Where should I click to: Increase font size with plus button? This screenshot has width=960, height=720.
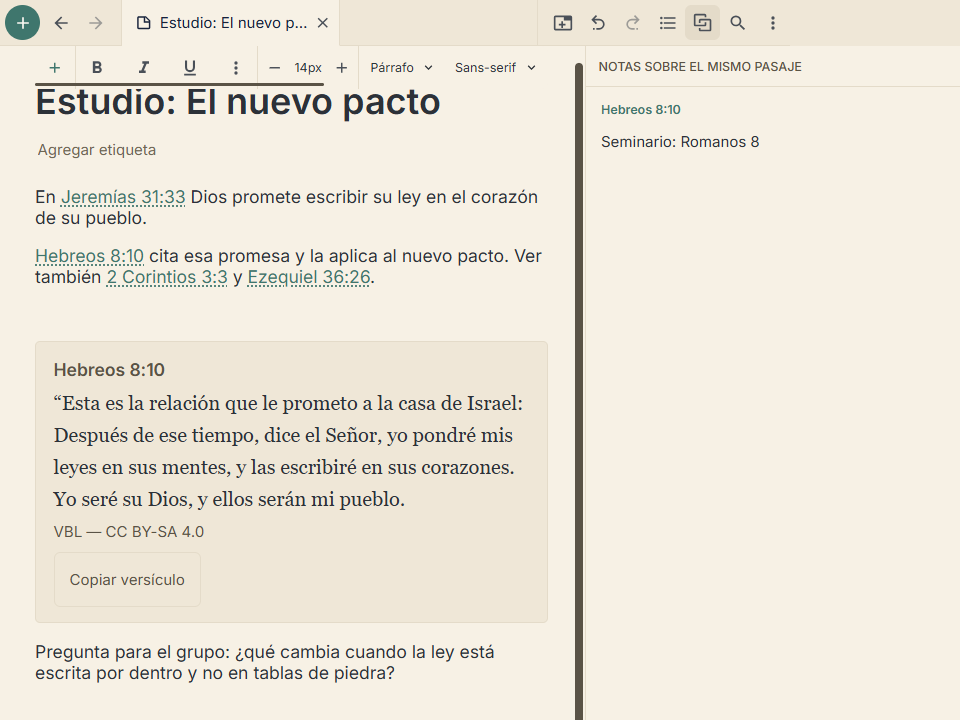[x=342, y=67]
